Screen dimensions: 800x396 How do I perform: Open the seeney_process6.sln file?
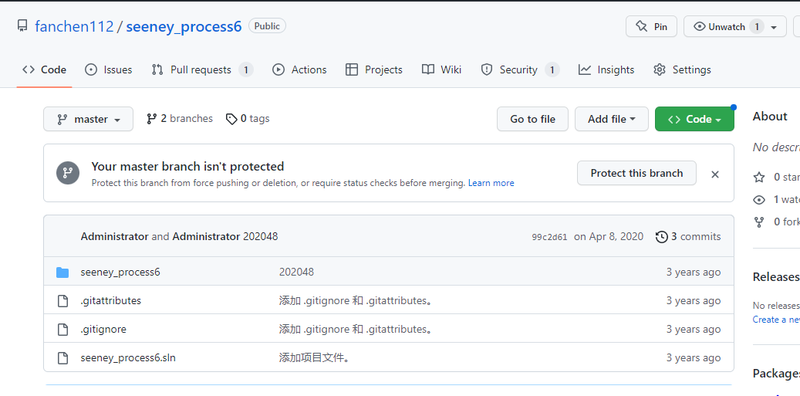128,358
